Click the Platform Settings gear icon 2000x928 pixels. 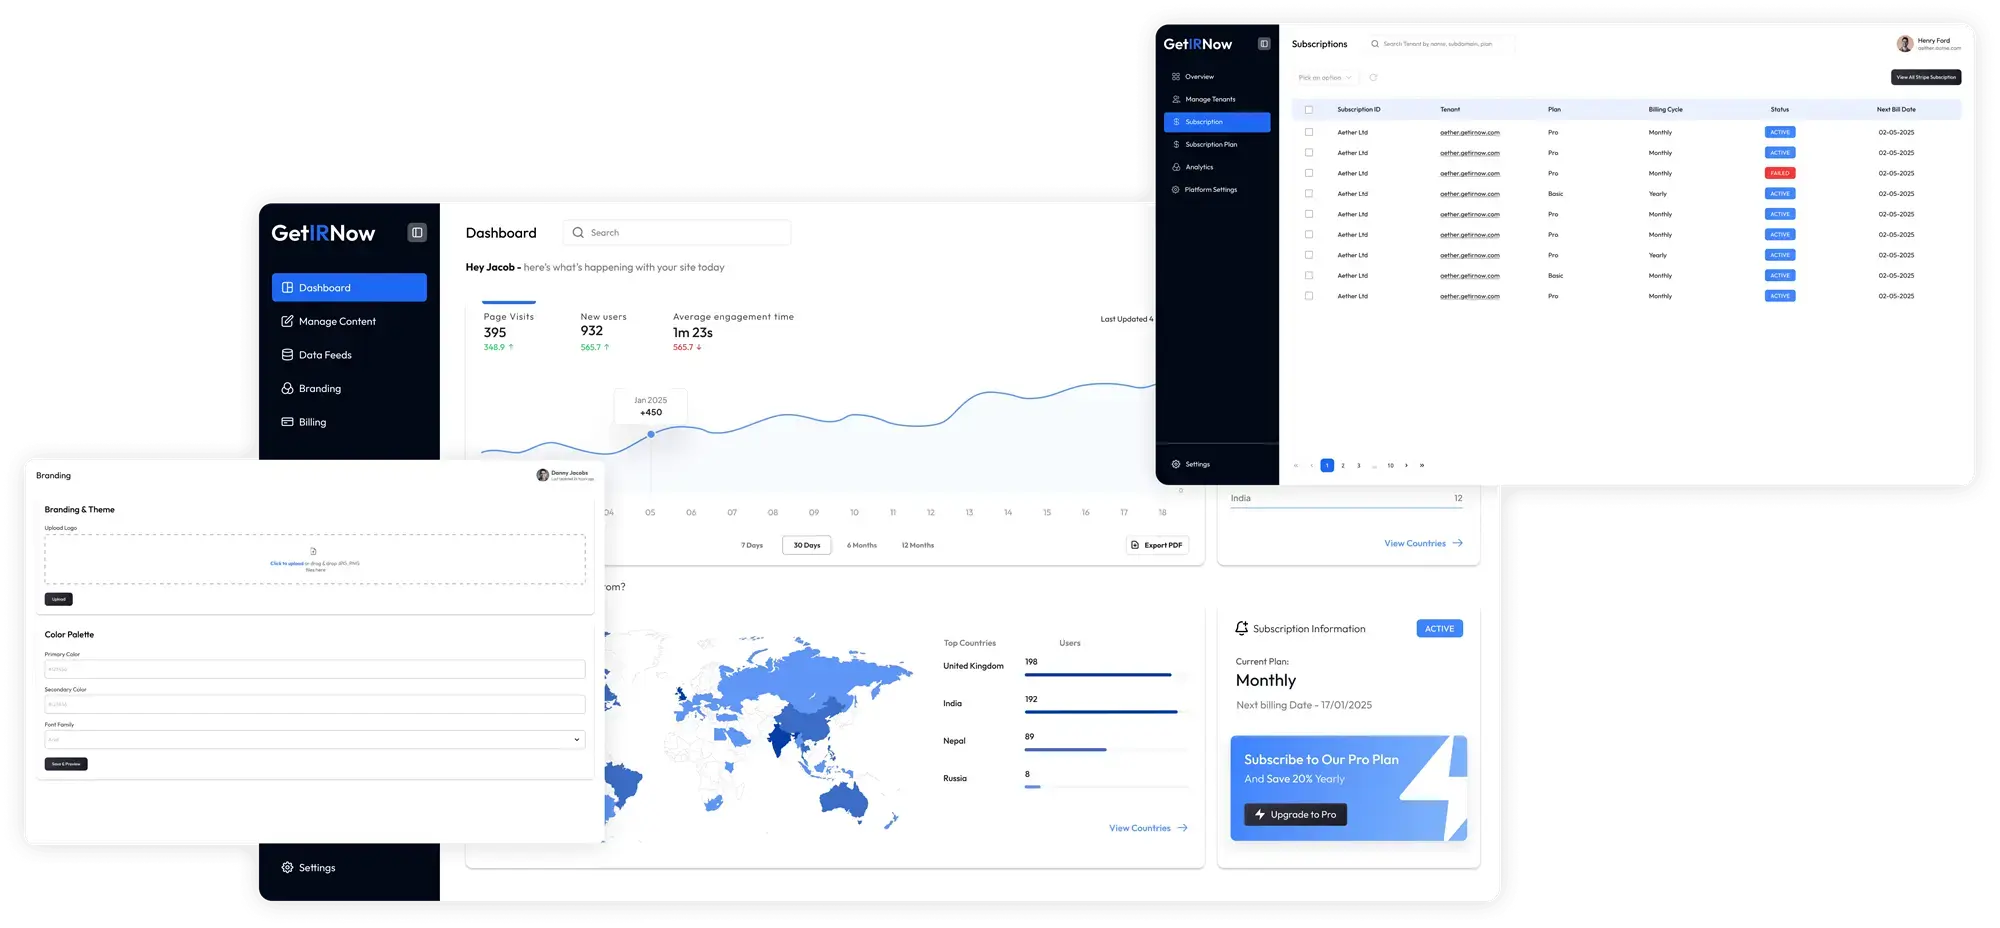[1176, 189]
